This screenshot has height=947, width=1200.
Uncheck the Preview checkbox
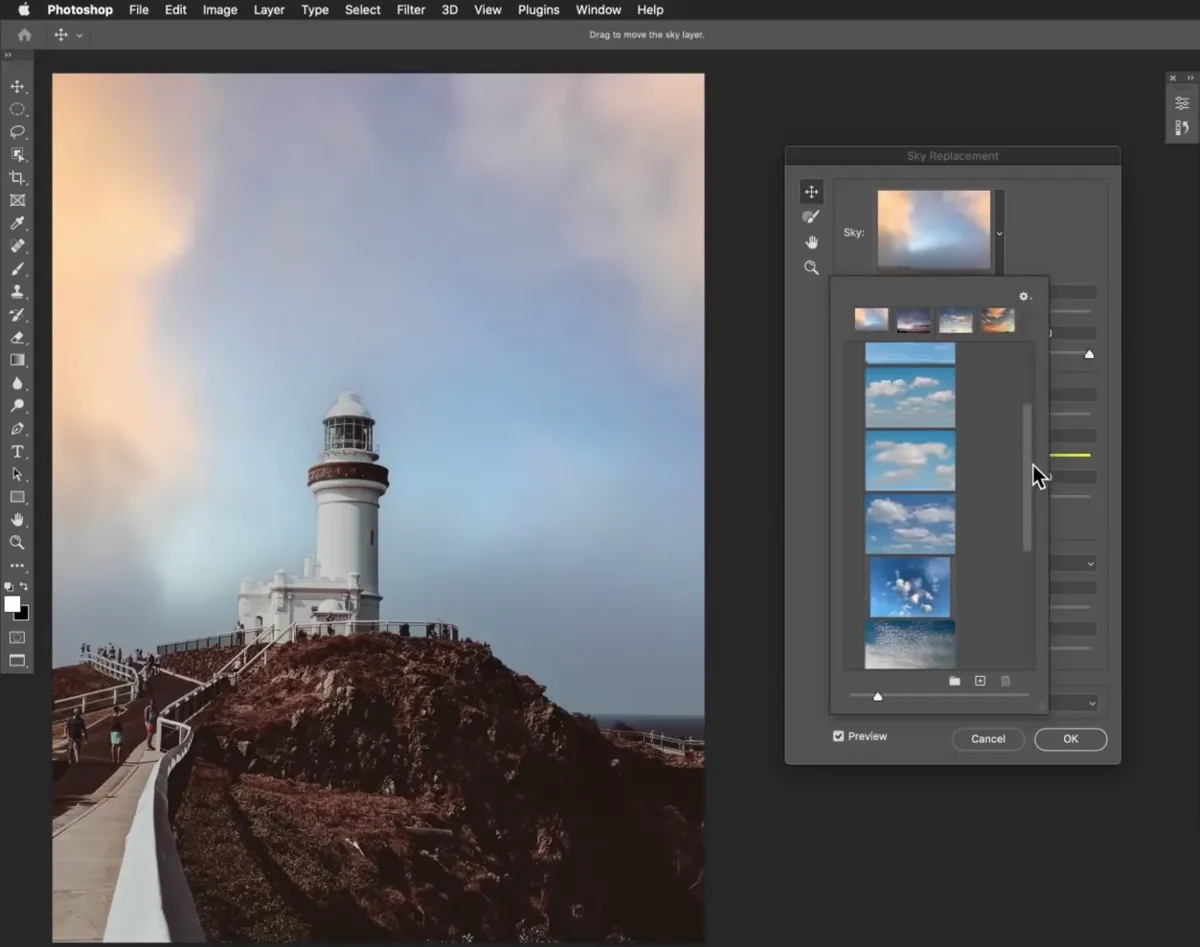click(x=838, y=735)
